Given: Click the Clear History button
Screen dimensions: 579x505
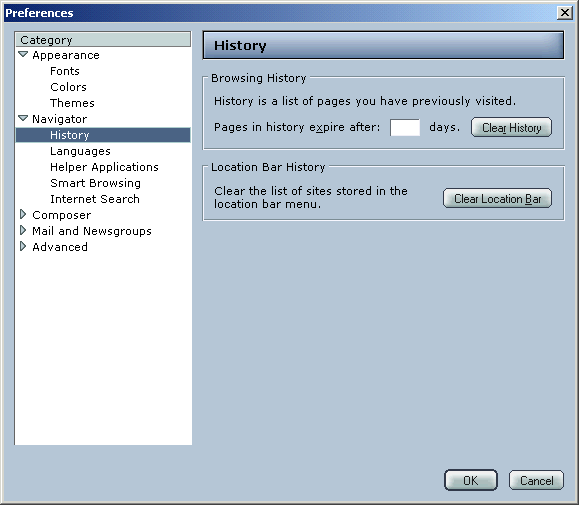Looking at the screenshot, I should pyautogui.click(x=511, y=127).
